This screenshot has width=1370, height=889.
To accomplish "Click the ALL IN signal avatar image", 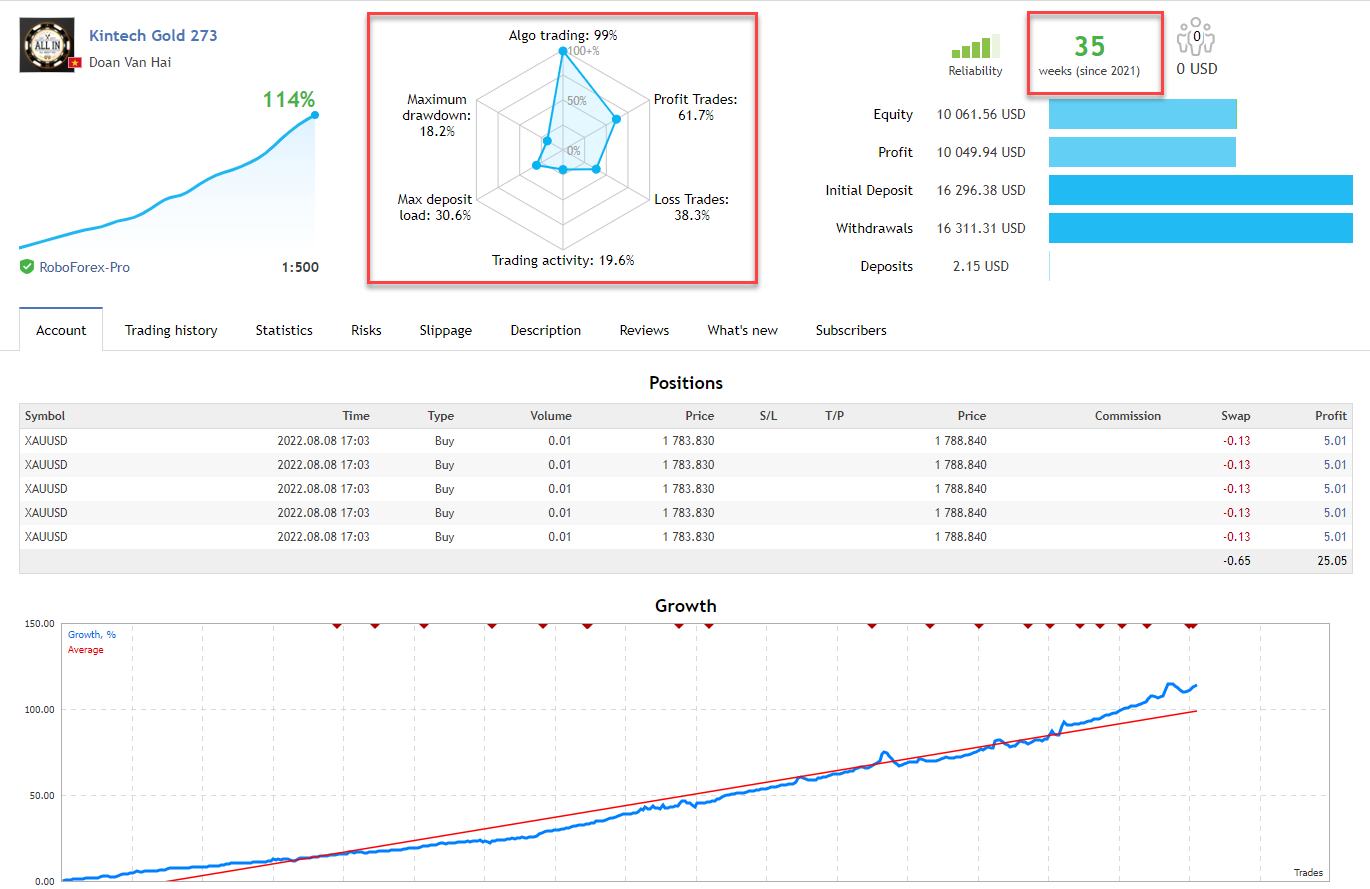I will [47, 46].
